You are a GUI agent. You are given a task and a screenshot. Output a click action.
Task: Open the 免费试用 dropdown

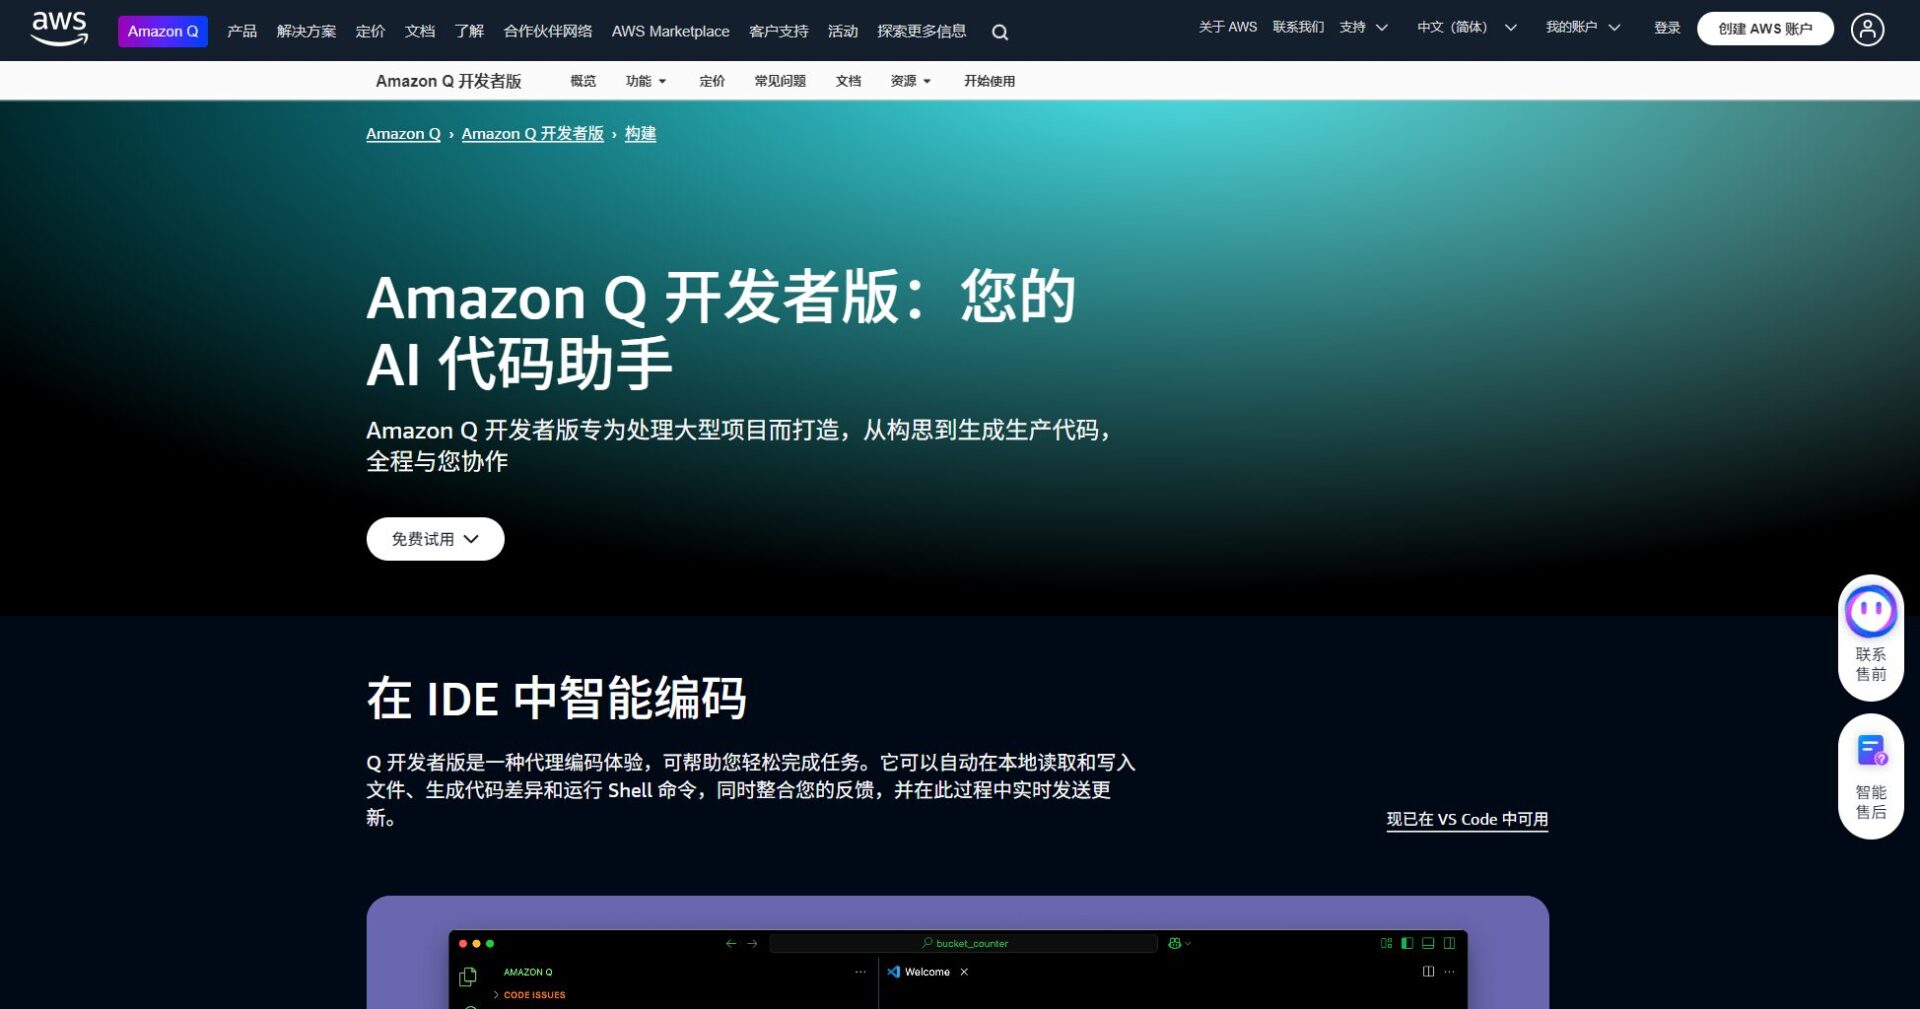435,538
